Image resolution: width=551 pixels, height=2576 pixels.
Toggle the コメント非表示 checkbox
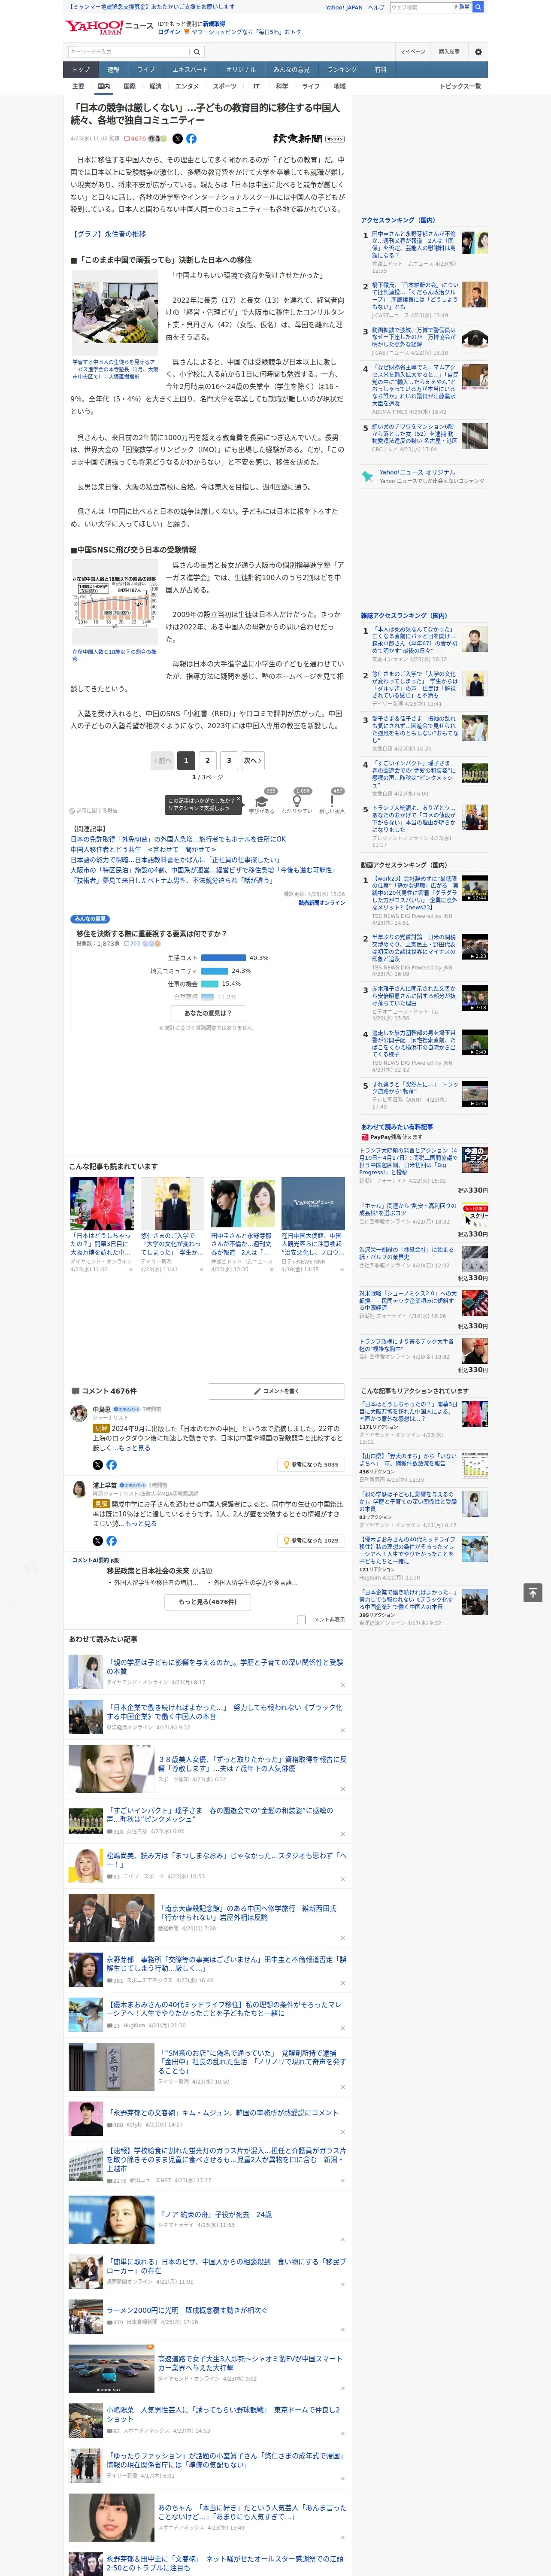click(301, 1619)
